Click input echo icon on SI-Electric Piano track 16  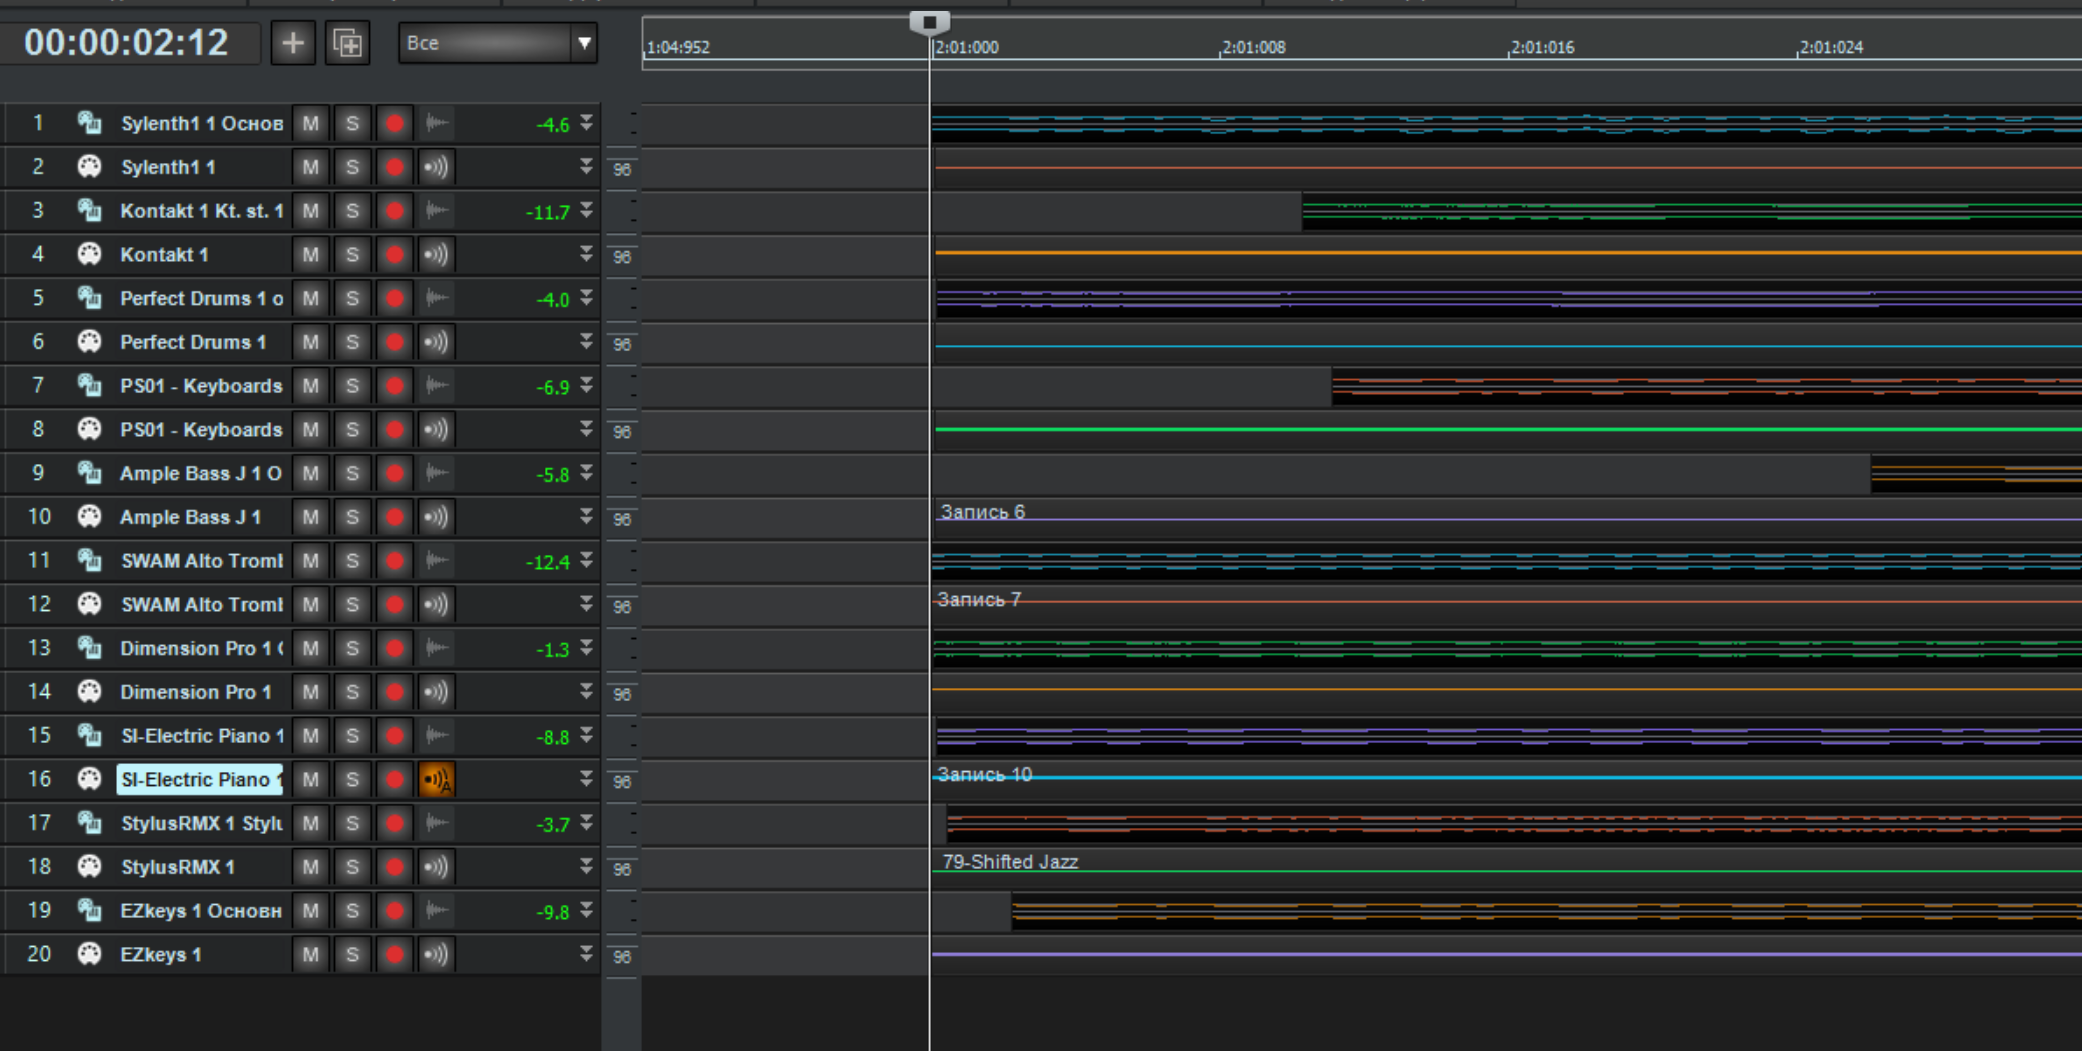point(436,779)
